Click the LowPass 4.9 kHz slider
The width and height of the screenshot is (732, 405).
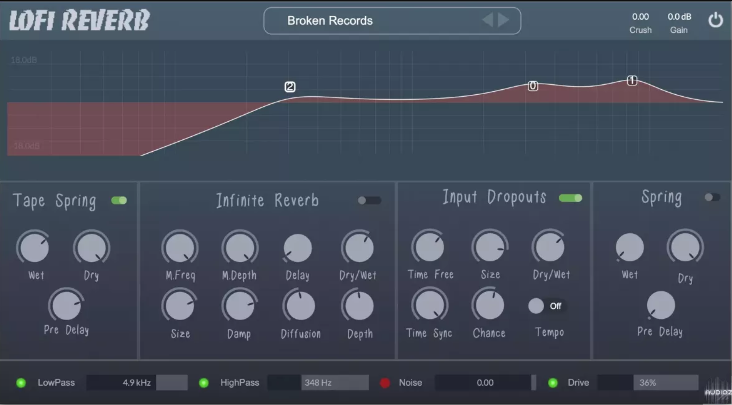point(137,383)
